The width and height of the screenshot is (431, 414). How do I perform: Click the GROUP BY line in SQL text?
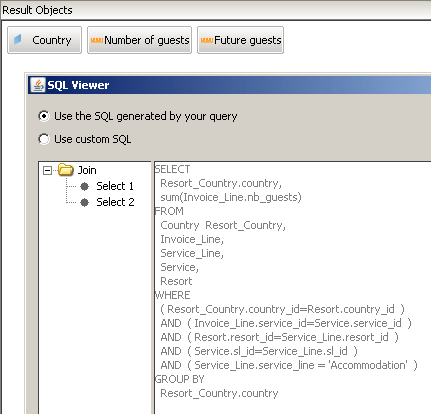click(180, 379)
